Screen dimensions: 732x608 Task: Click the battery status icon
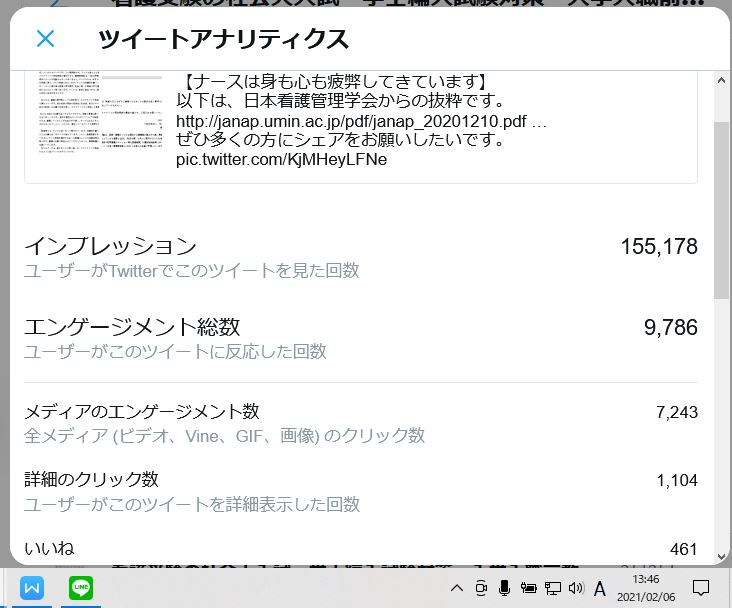[x=528, y=588]
